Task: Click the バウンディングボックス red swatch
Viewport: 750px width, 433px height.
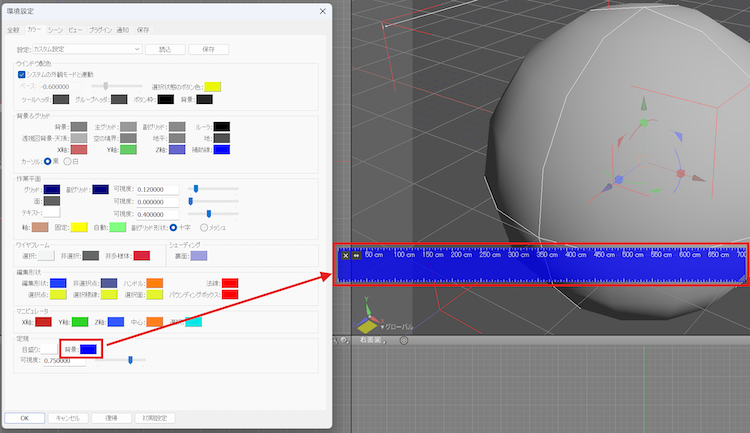Action: 230,295
